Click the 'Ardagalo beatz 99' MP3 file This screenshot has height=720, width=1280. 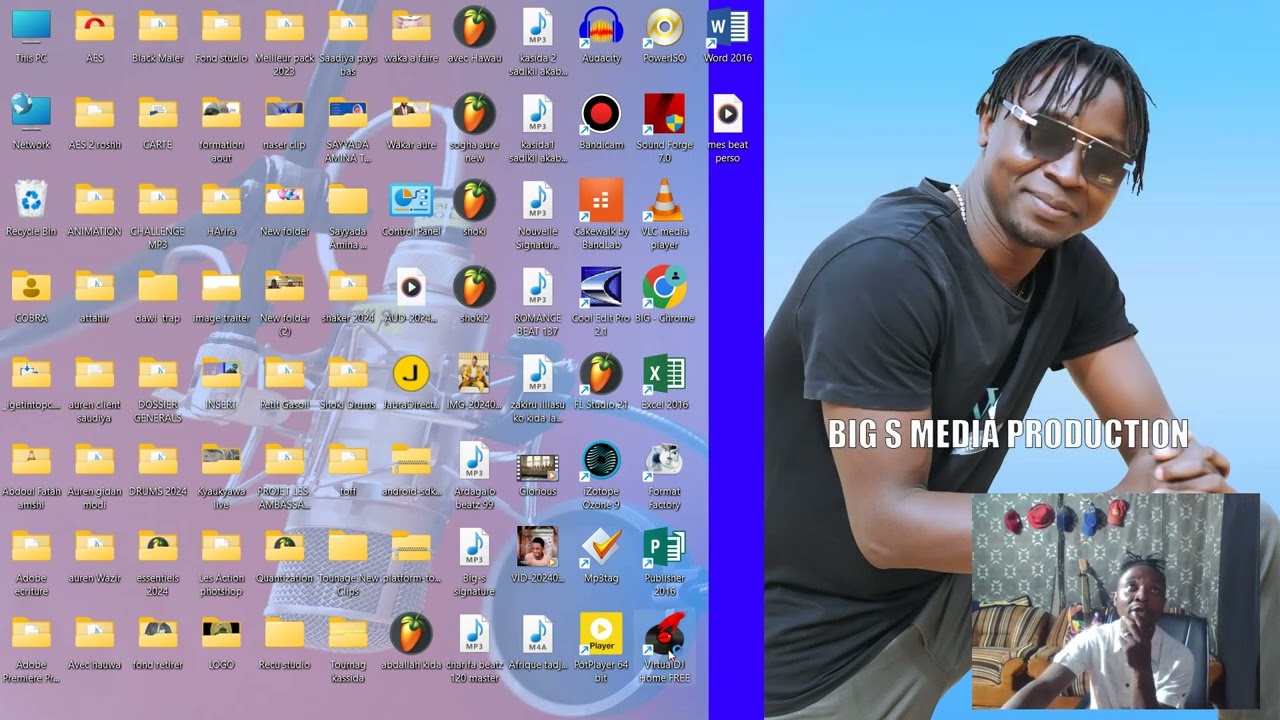[475, 461]
